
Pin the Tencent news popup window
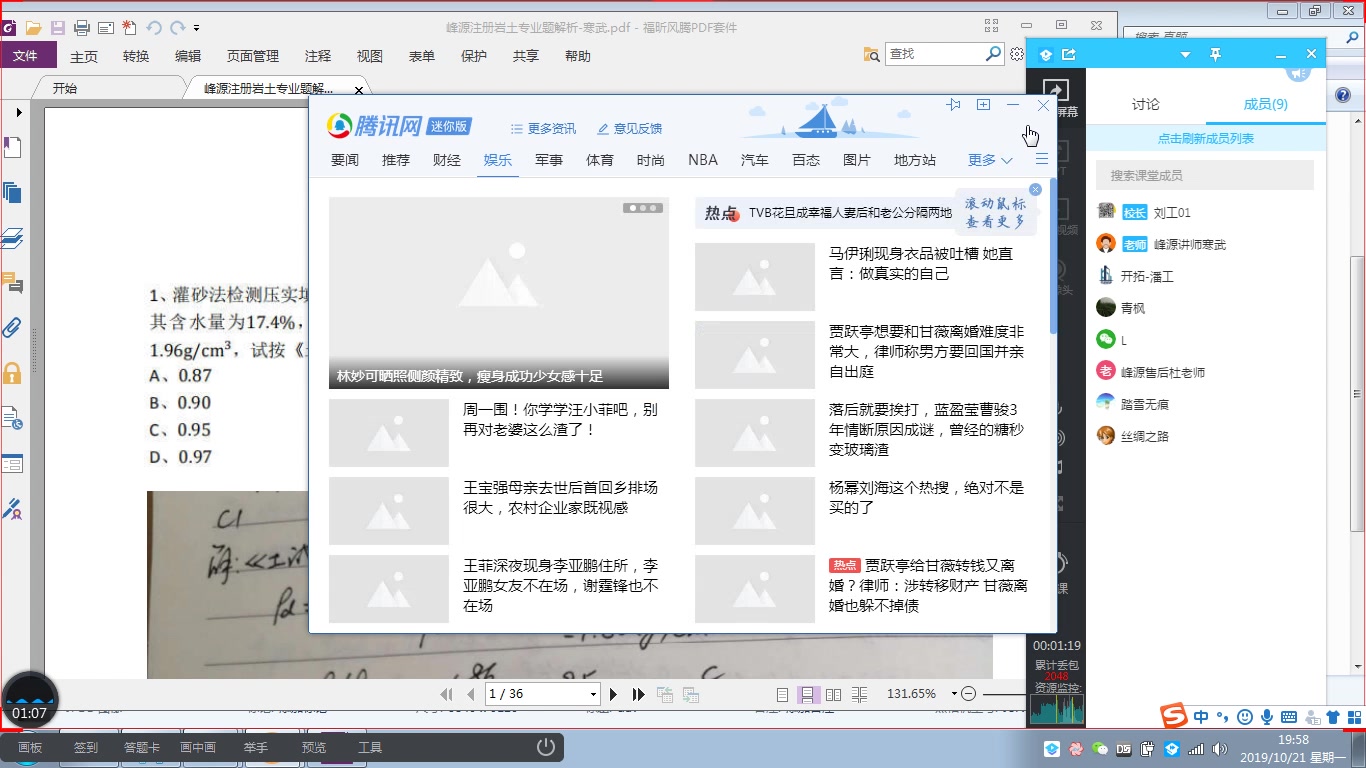coord(953,104)
